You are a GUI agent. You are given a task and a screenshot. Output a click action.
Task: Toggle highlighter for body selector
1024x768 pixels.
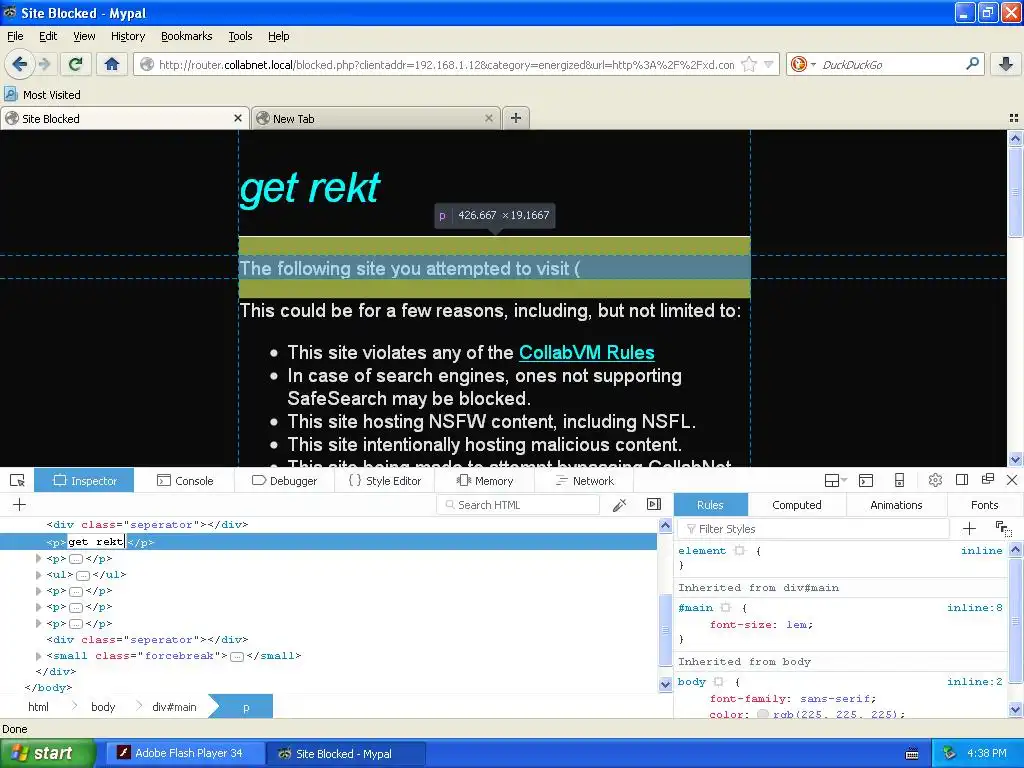point(718,682)
